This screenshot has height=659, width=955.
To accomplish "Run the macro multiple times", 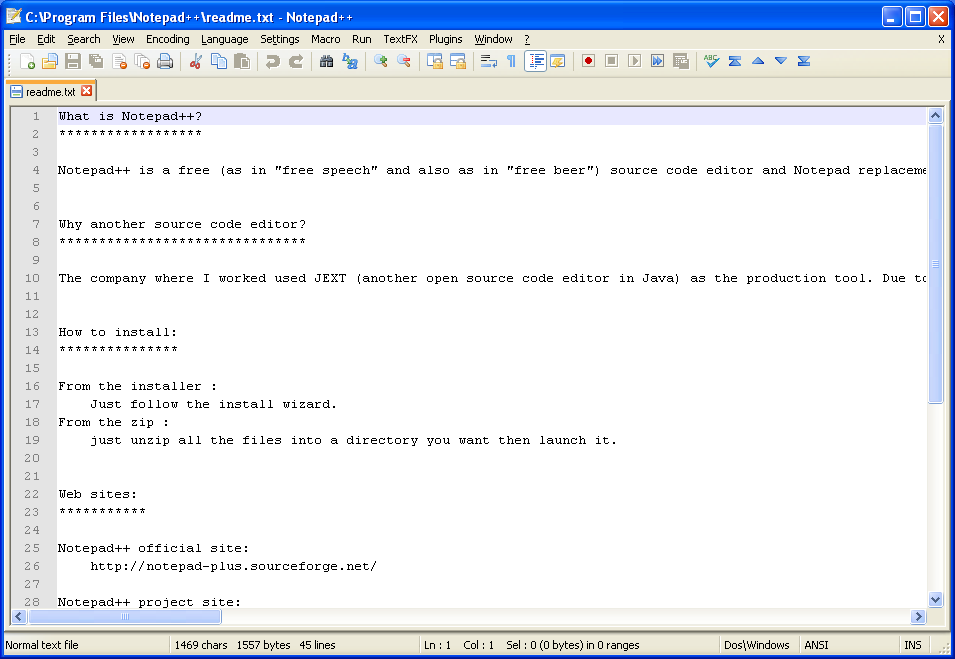I will (657, 60).
